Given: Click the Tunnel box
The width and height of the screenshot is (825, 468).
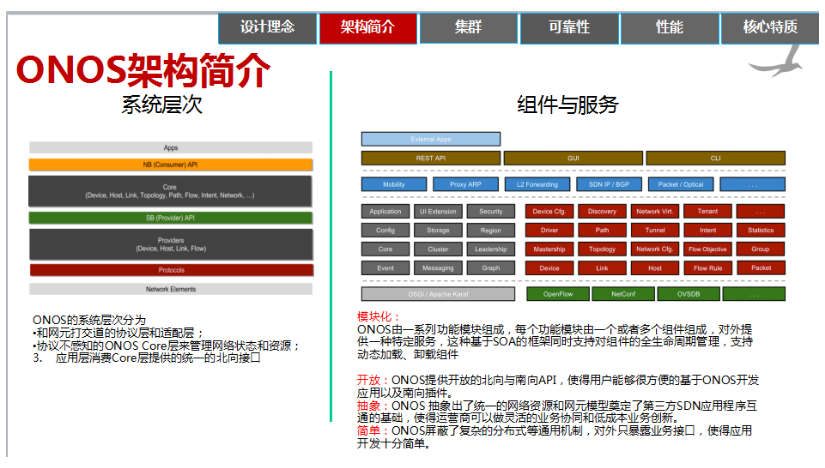Looking at the screenshot, I should point(655,230).
